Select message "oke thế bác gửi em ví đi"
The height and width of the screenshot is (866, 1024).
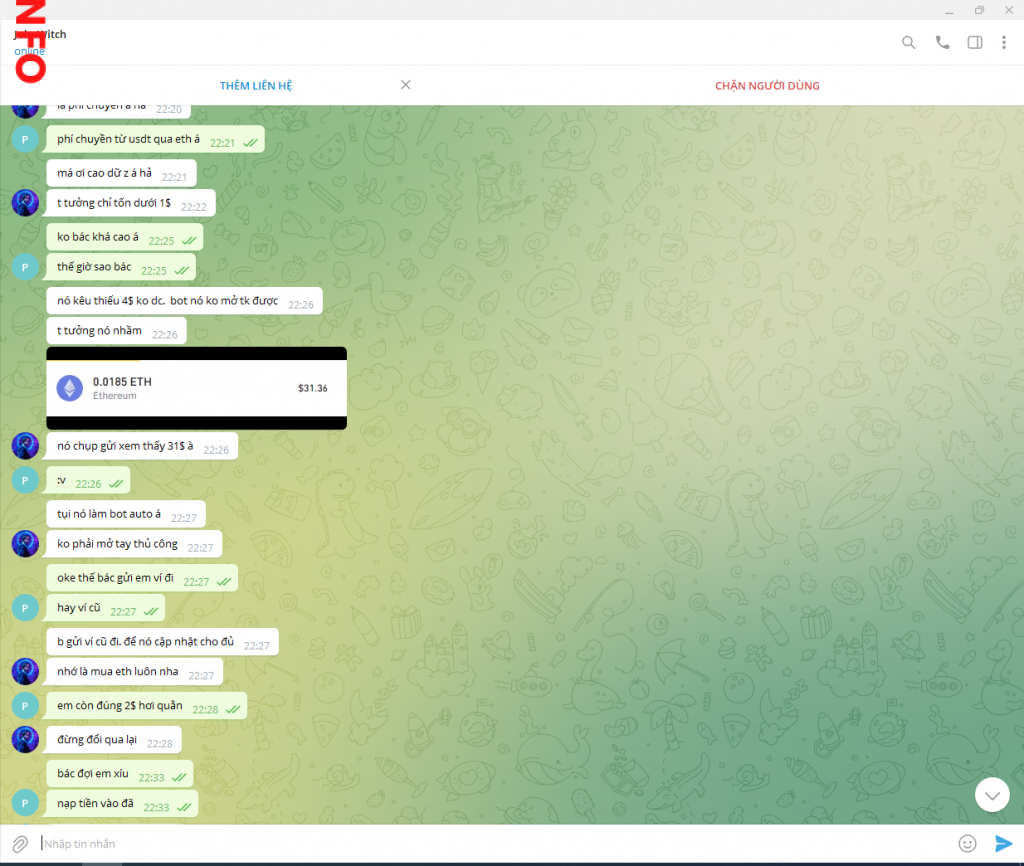click(115, 579)
